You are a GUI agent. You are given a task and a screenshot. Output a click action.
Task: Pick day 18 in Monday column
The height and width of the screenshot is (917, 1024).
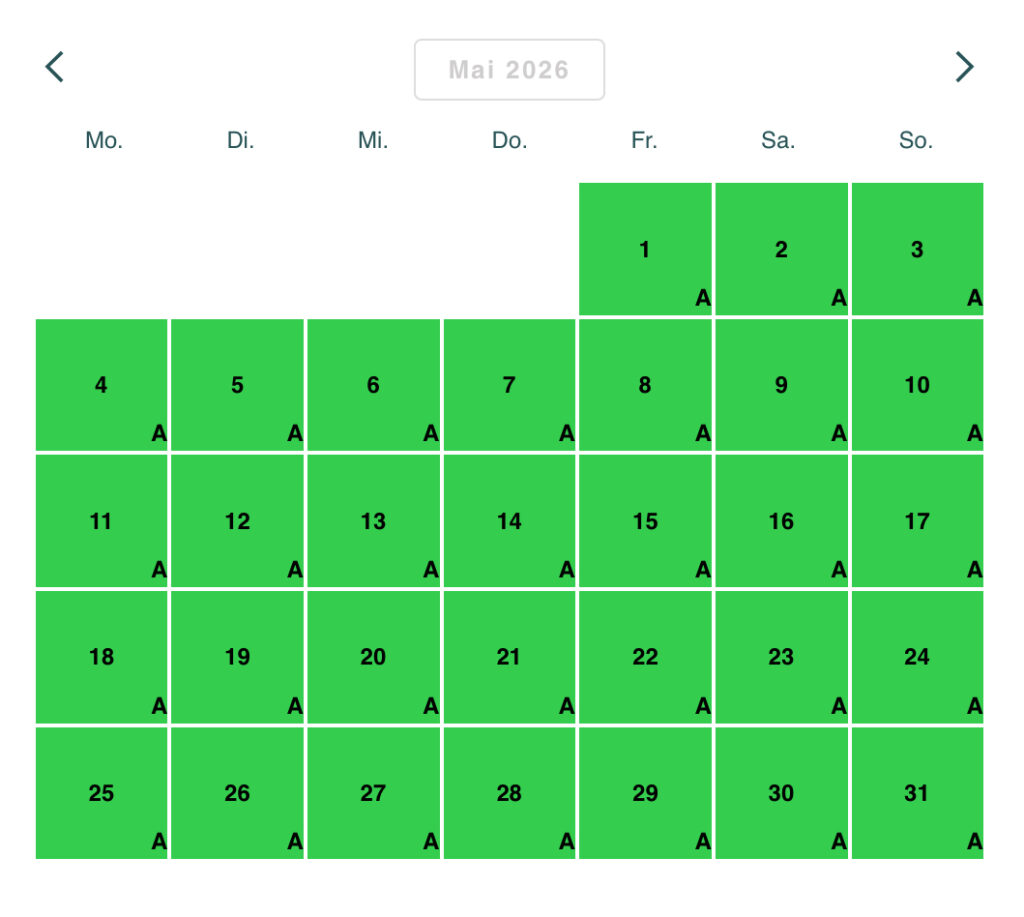(x=102, y=658)
